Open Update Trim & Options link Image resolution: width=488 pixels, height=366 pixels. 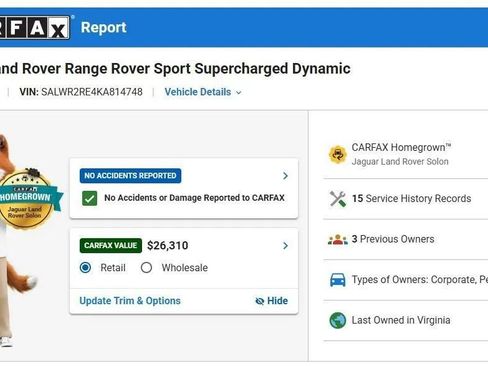pyautogui.click(x=130, y=301)
